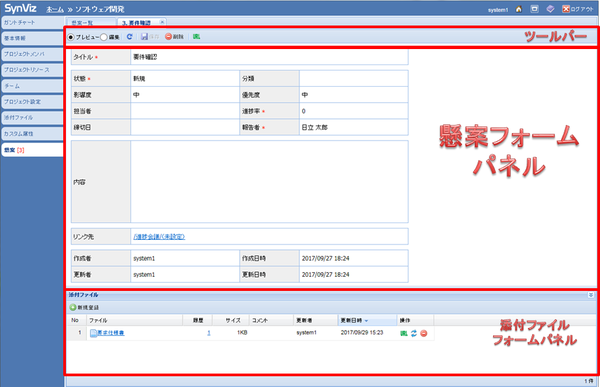This screenshot has width=600, height=387.
Task: Open history link 1 in 履歴 column
Action: (209, 333)
